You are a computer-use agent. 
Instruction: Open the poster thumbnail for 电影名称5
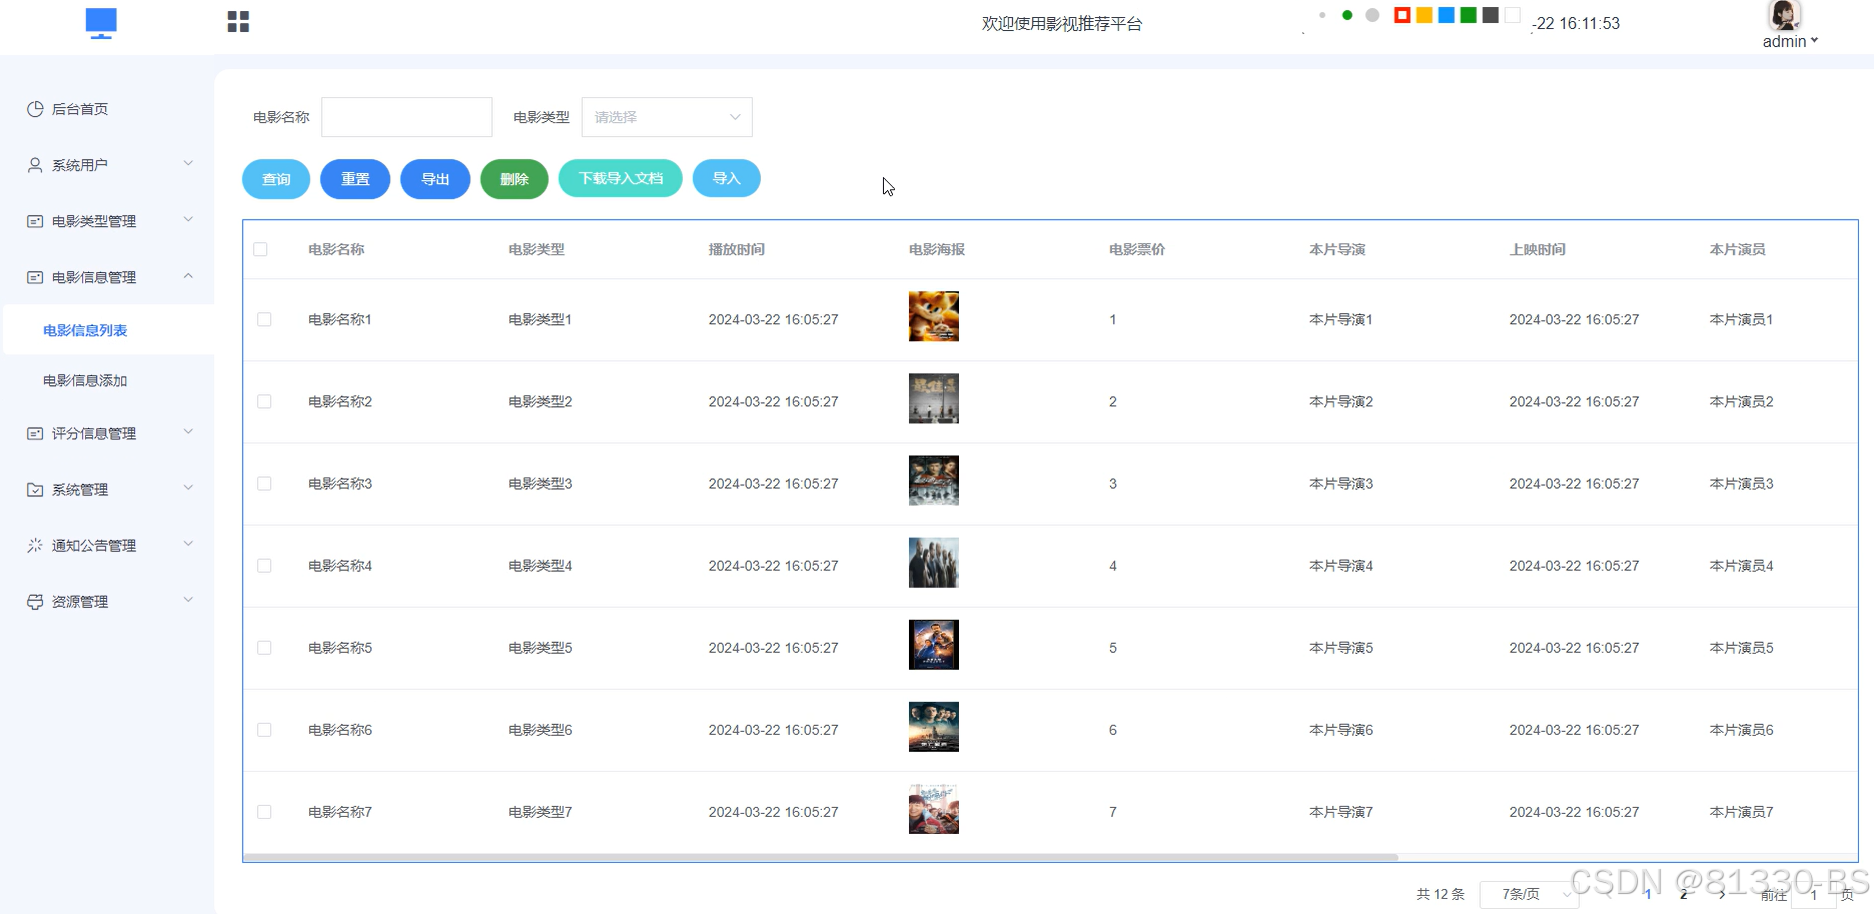click(933, 644)
